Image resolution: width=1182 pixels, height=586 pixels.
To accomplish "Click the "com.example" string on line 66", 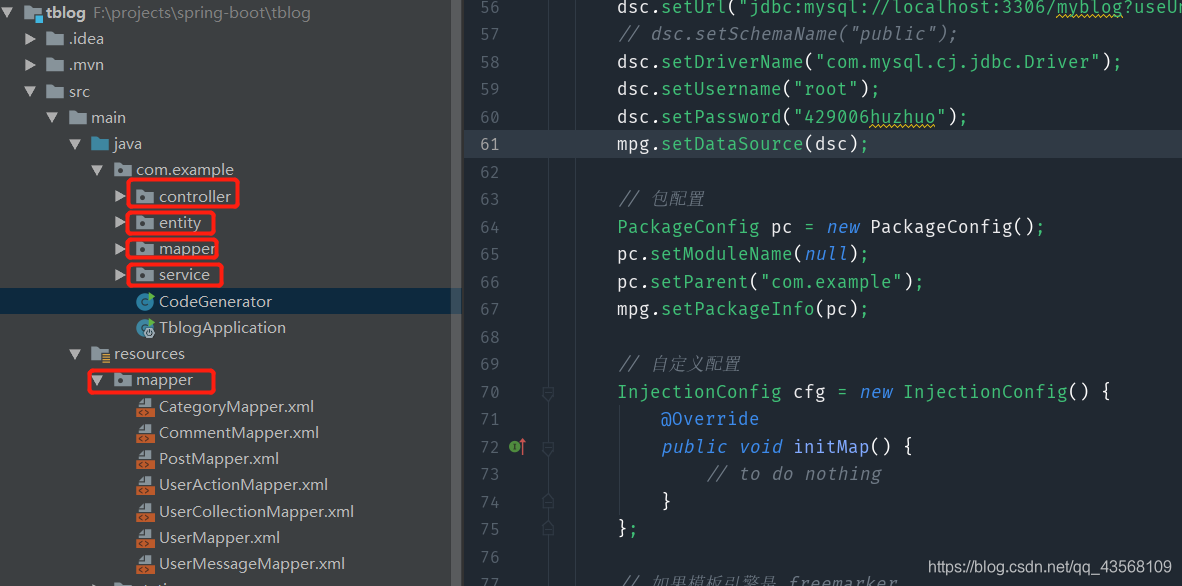I will tap(831, 282).
